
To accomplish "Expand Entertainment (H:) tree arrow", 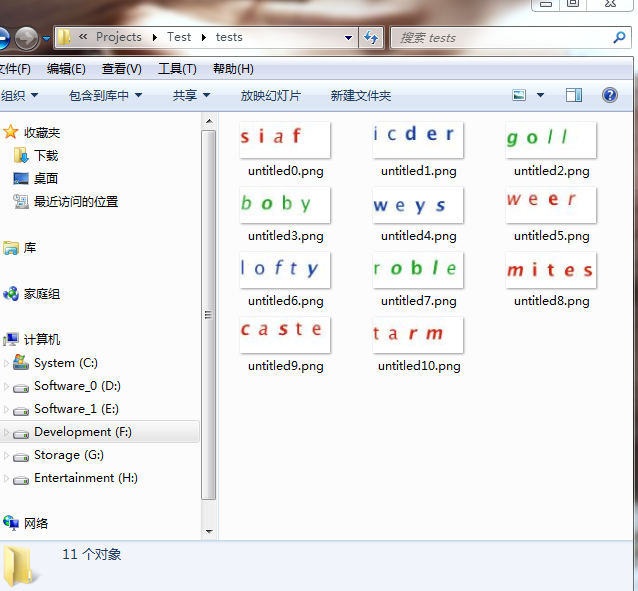I will 6,478.
